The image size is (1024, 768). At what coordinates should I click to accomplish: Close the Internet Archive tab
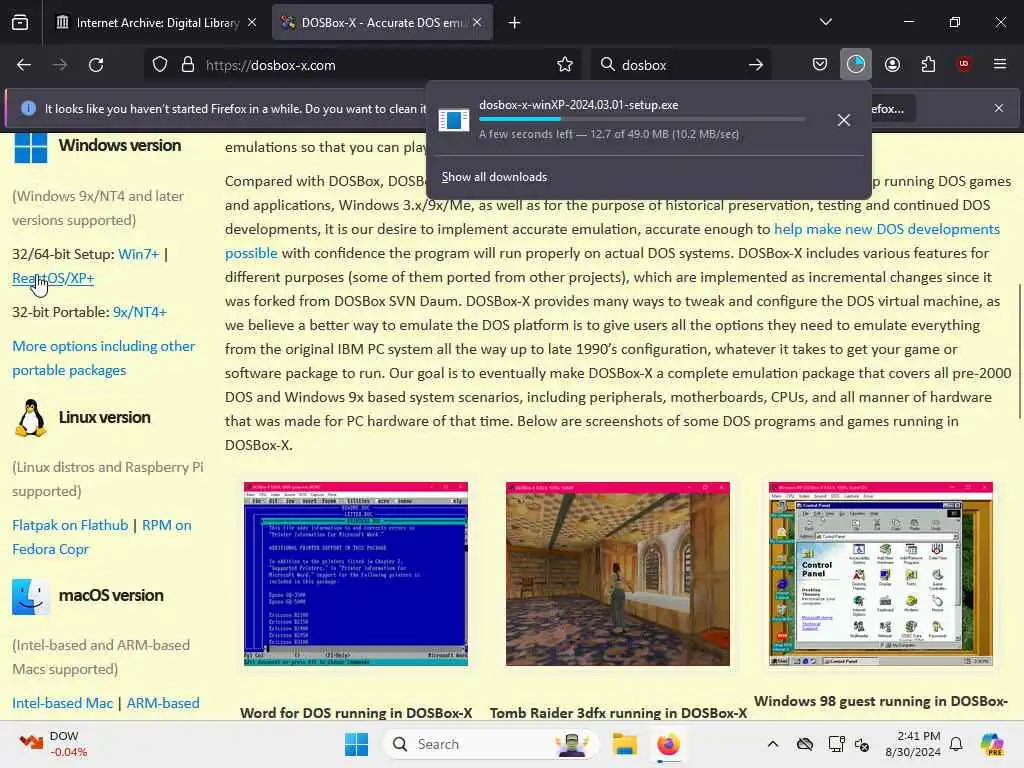252,23
